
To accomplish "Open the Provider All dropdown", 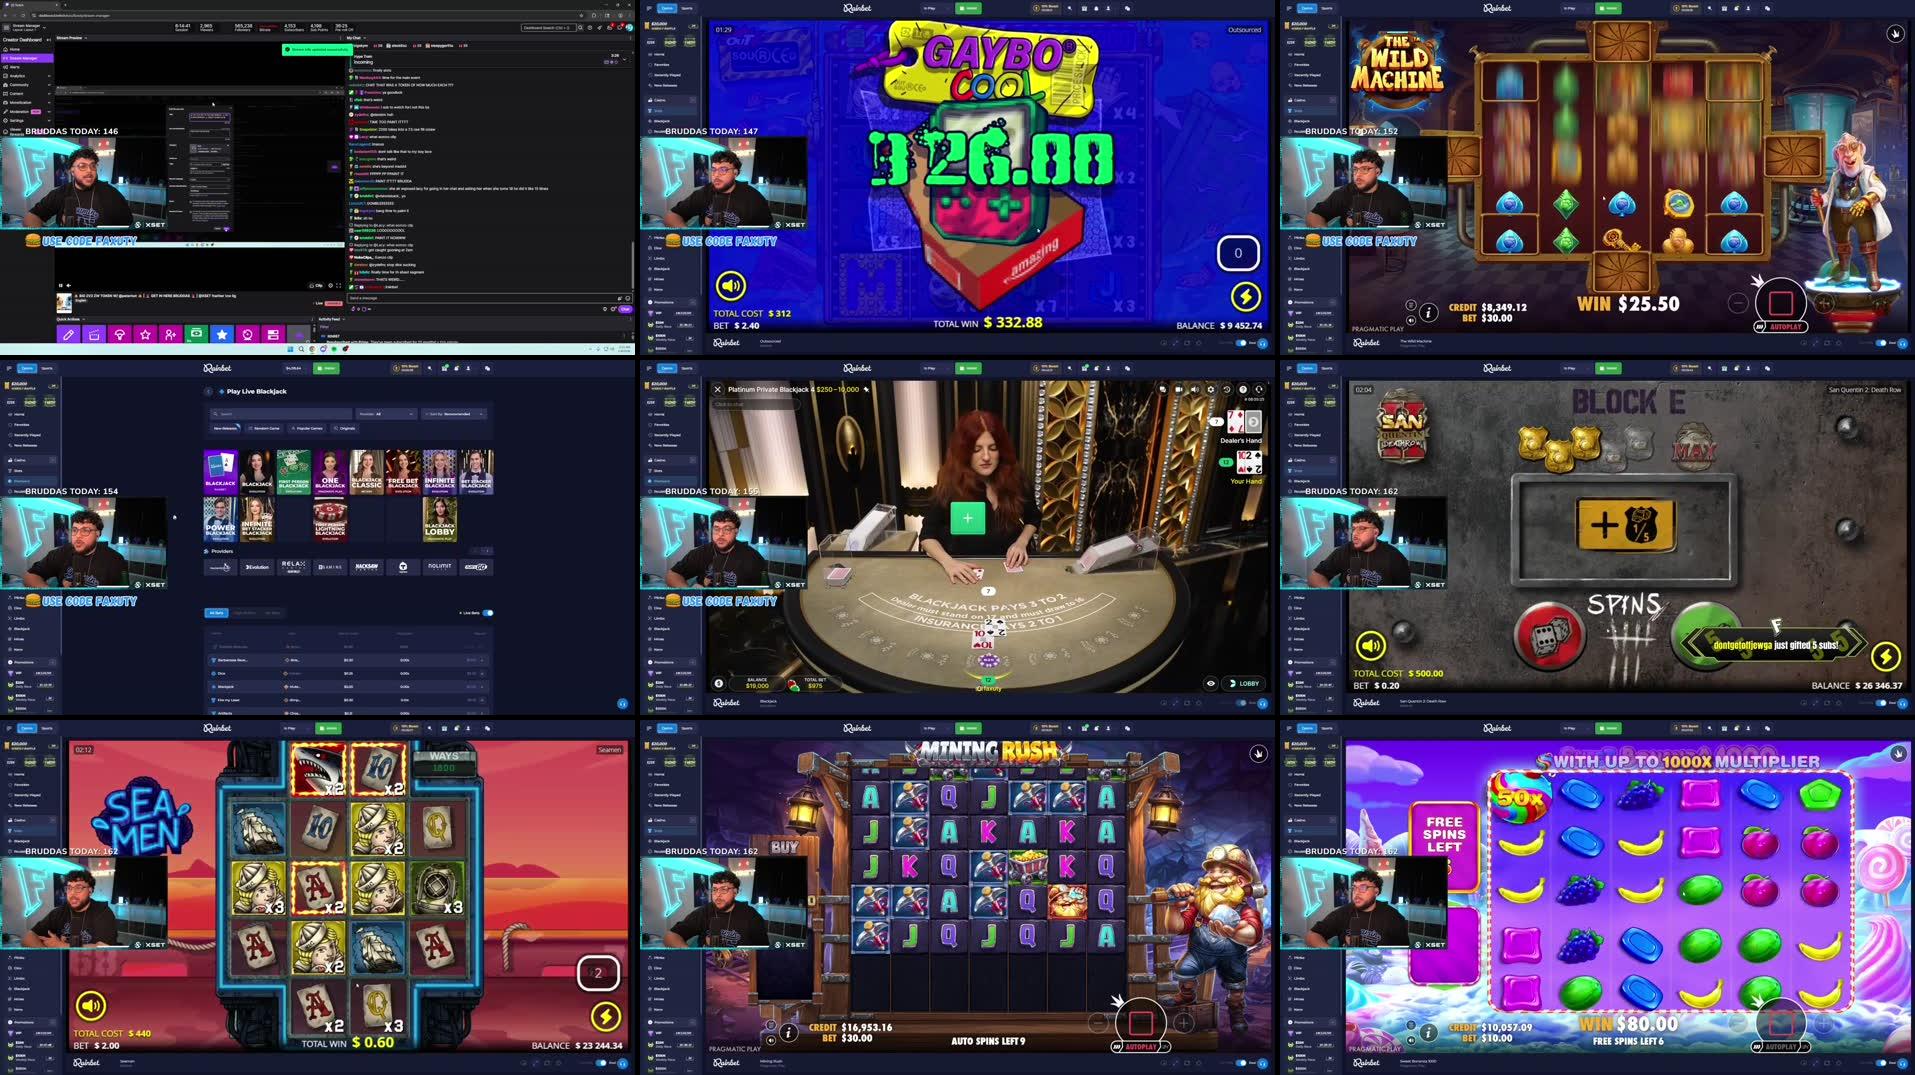I will pos(386,414).
